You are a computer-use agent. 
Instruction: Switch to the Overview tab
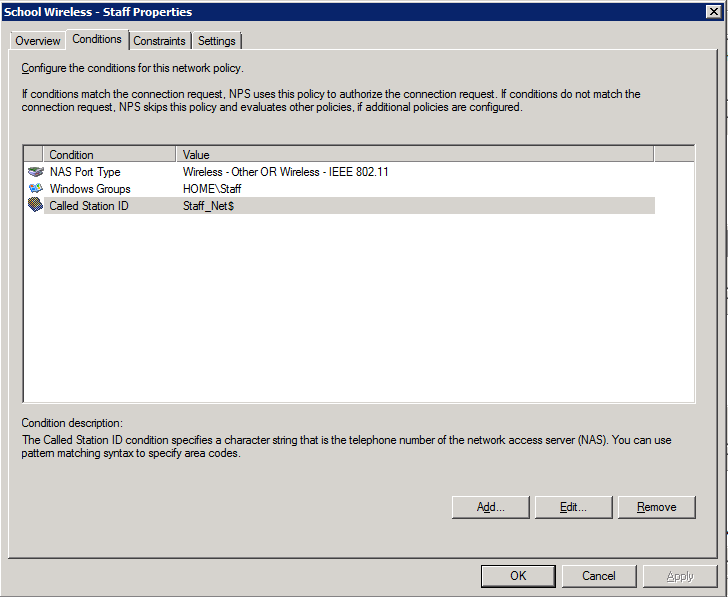pyautogui.click(x=38, y=41)
